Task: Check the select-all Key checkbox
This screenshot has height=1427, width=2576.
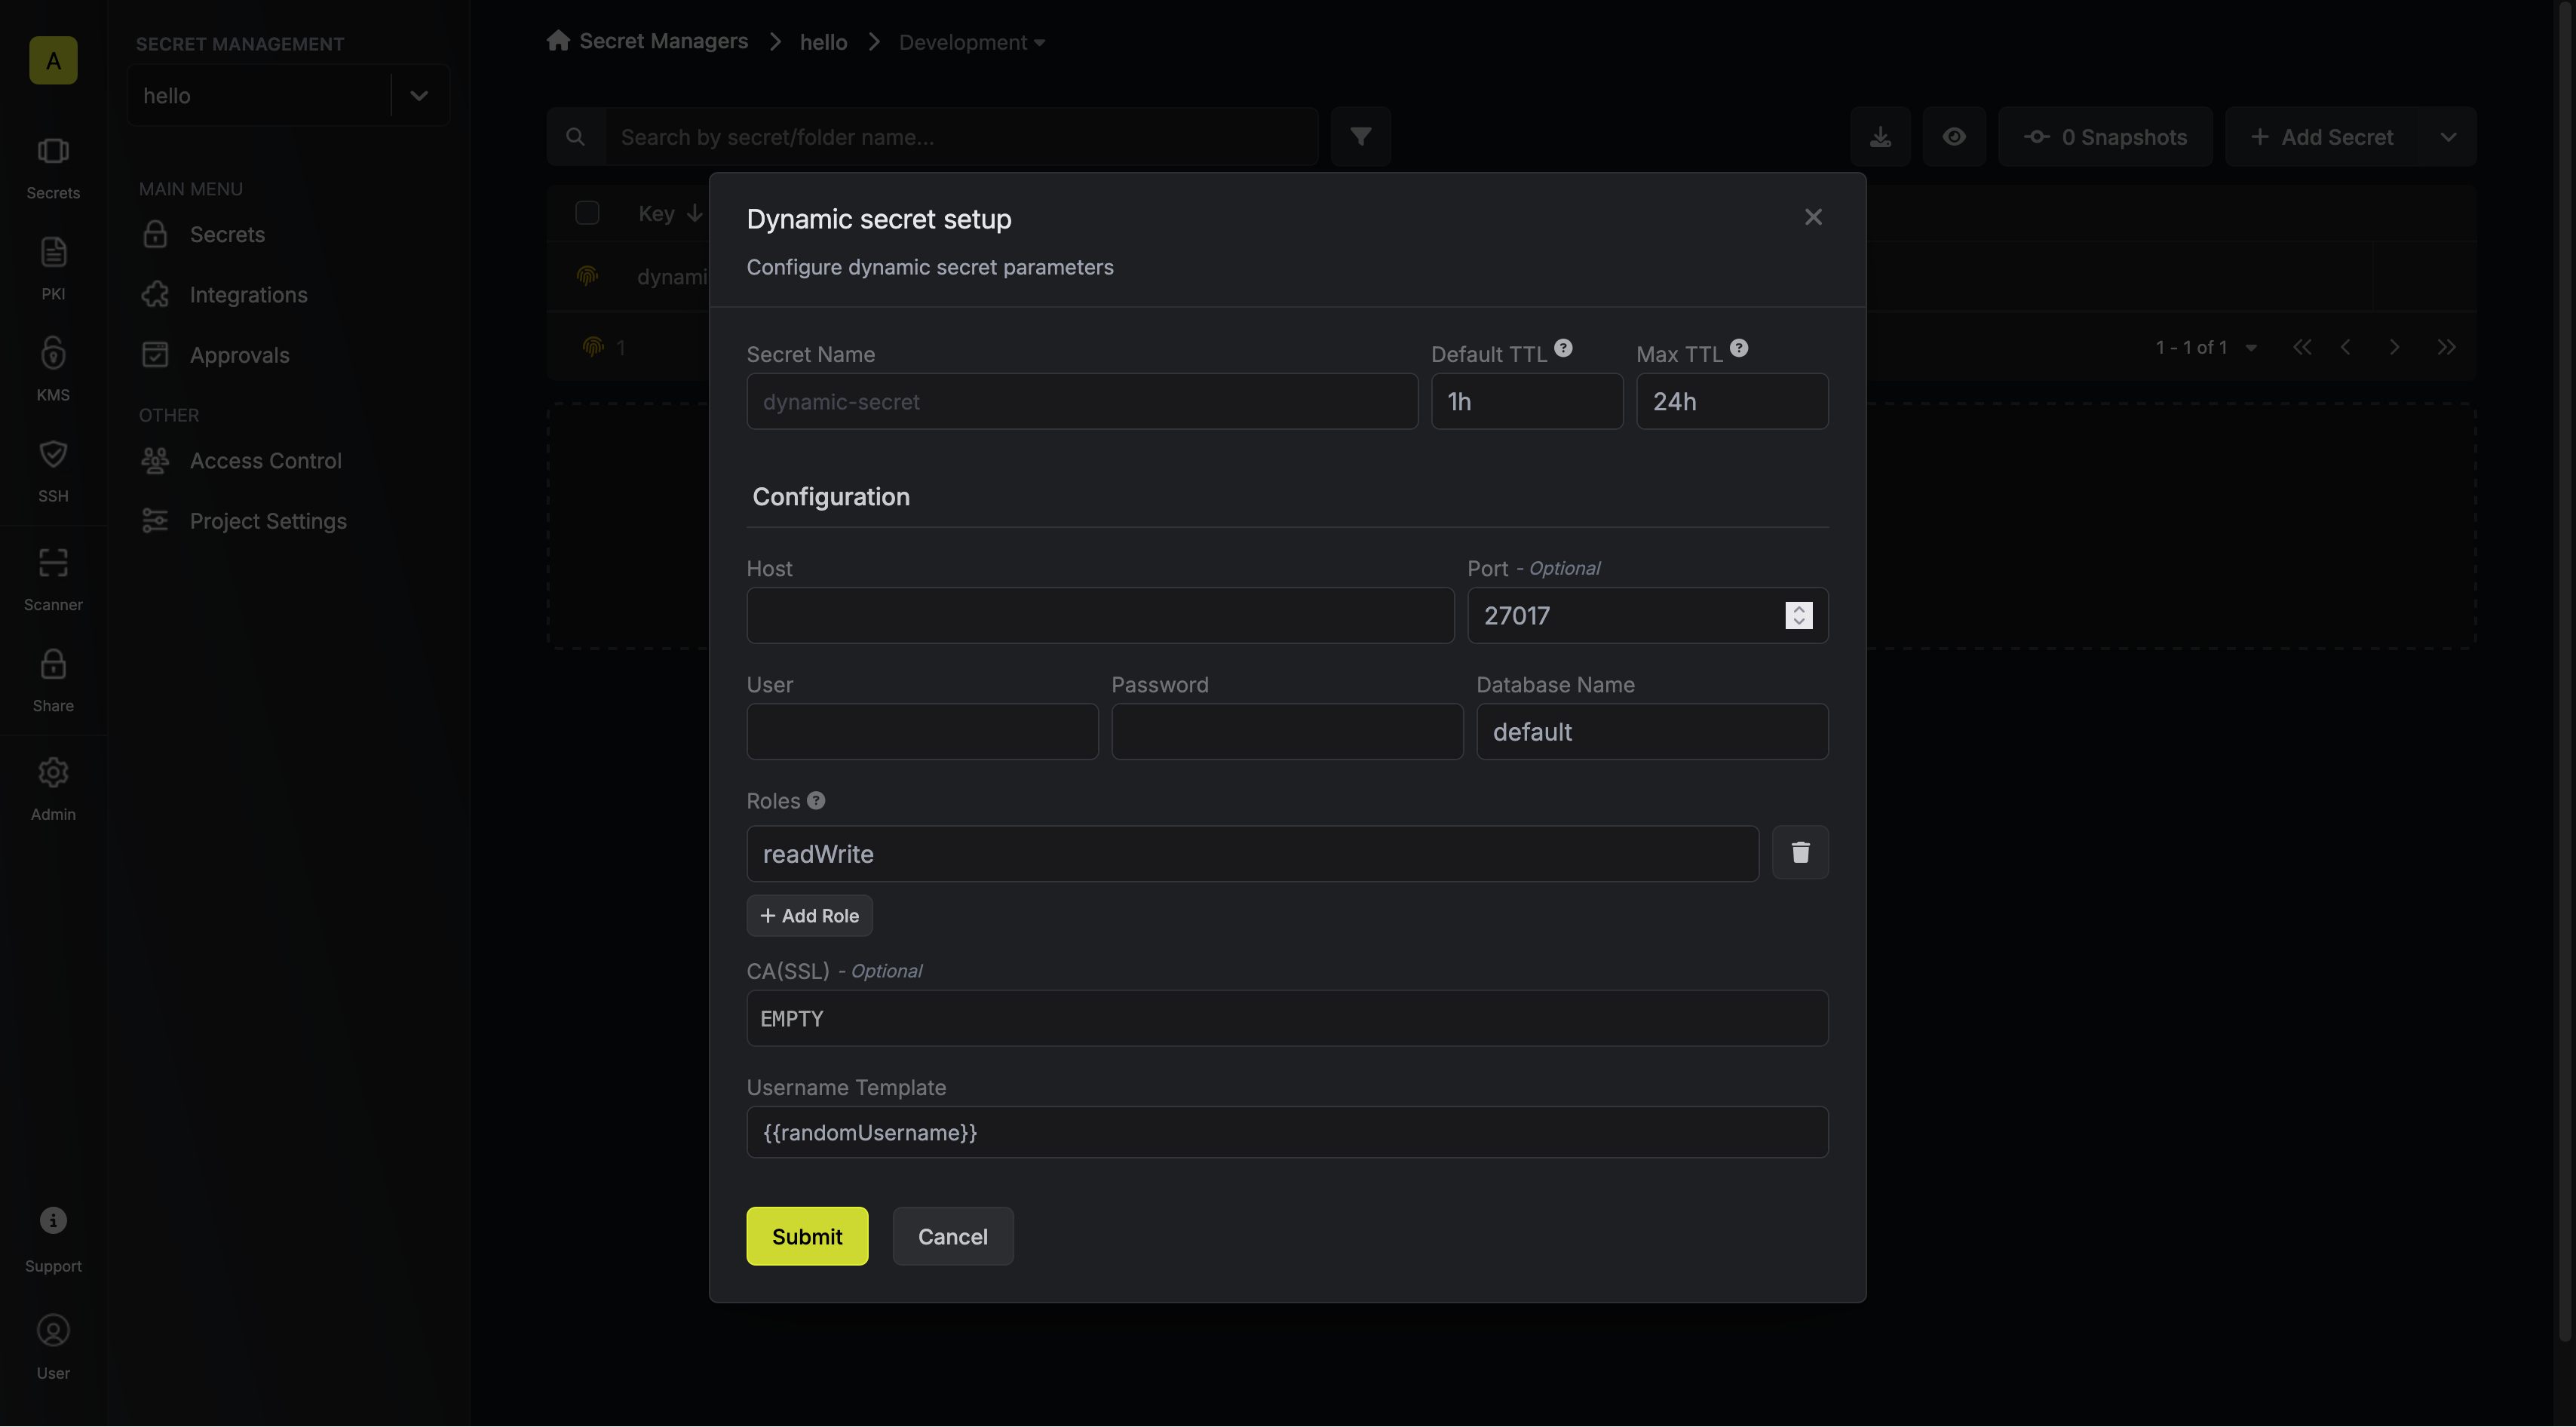Action: click(x=587, y=213)
